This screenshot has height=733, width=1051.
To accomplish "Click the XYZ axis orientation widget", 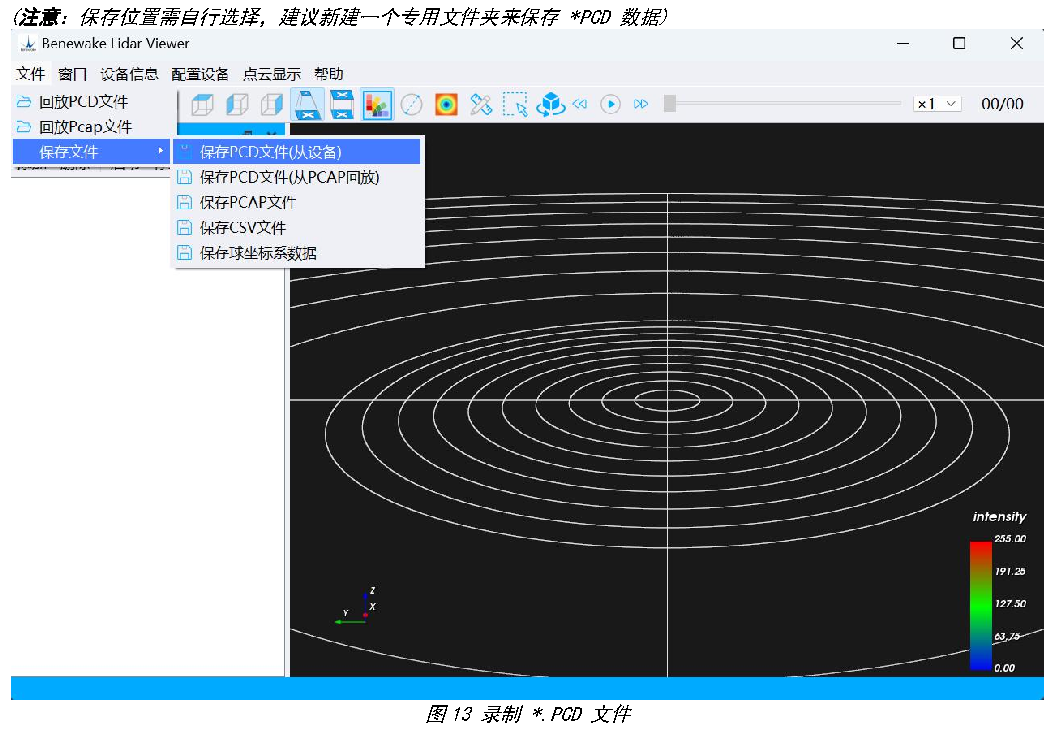I will tap(356, 606).
